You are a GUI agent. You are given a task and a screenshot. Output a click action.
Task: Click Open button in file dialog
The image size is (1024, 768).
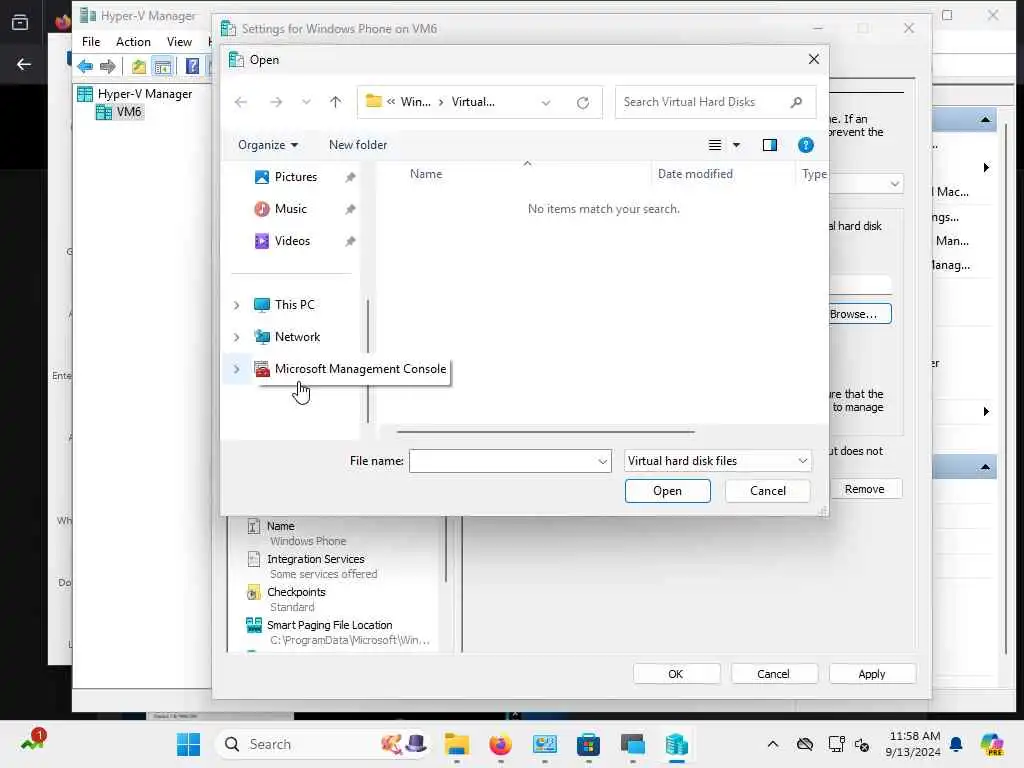(x=667, y=491)
